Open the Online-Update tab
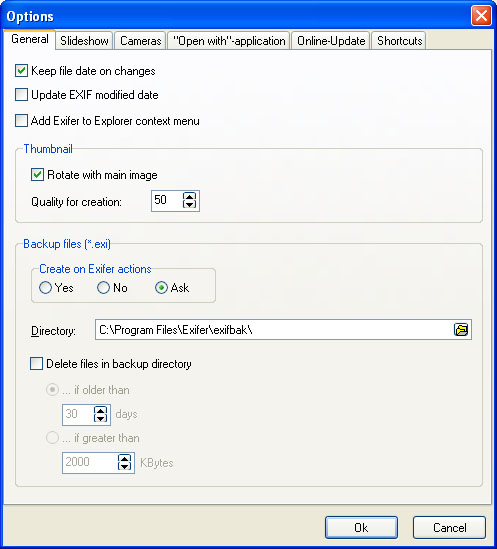The width and height of the screenshot is (497, 549). point(331,41)
